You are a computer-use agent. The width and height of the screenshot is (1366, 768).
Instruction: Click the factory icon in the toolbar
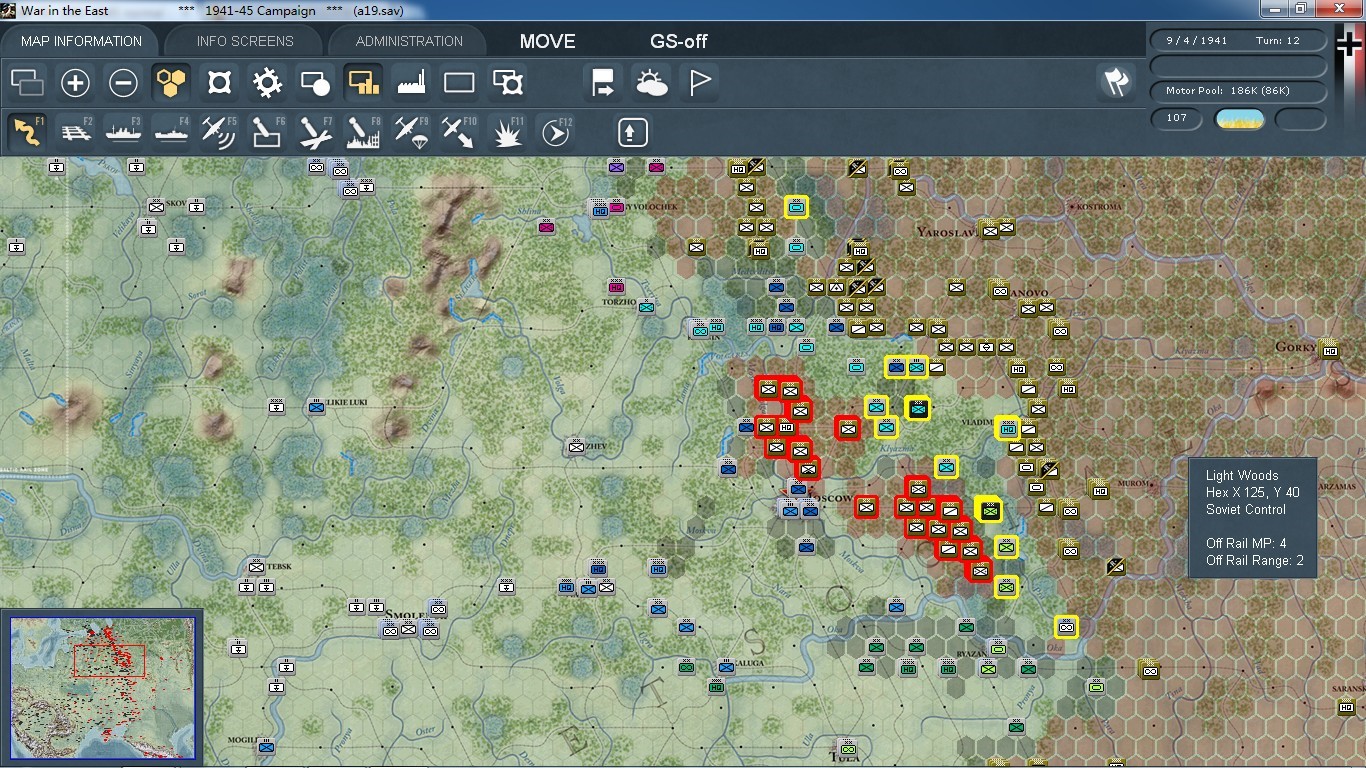[411, 83]
